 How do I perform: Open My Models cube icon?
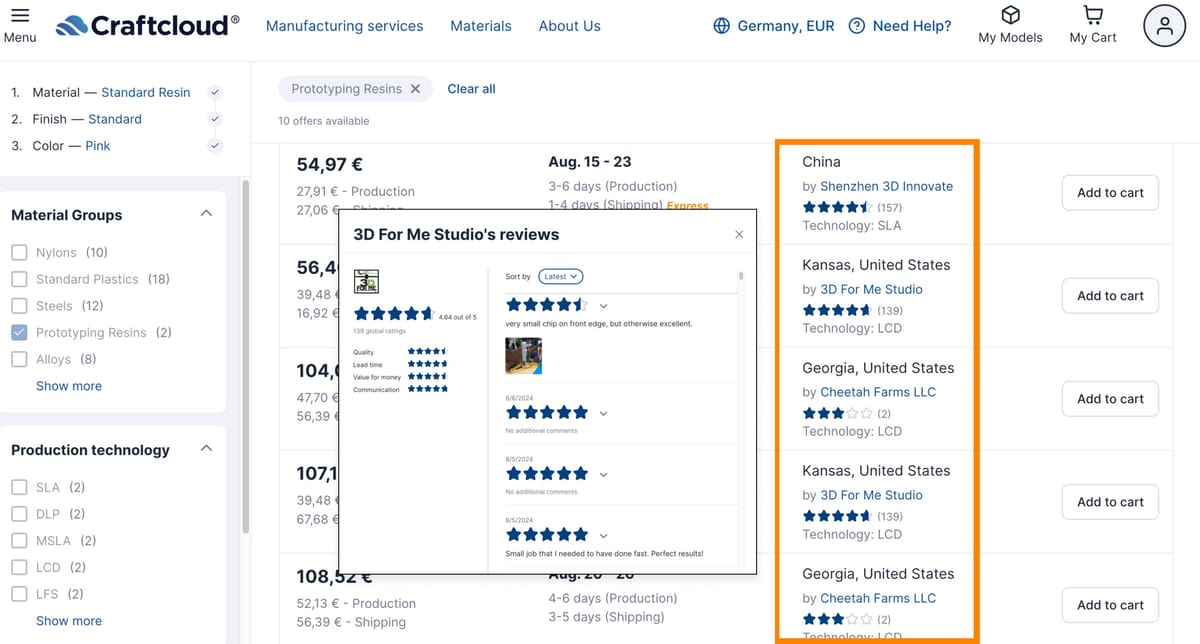[x=1011, y=15]
